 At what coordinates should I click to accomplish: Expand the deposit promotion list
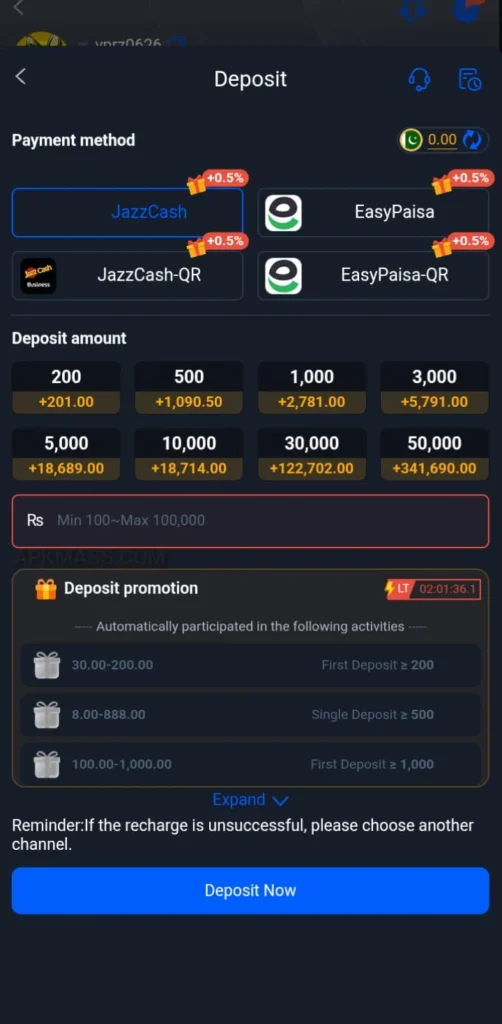point(250,800)
